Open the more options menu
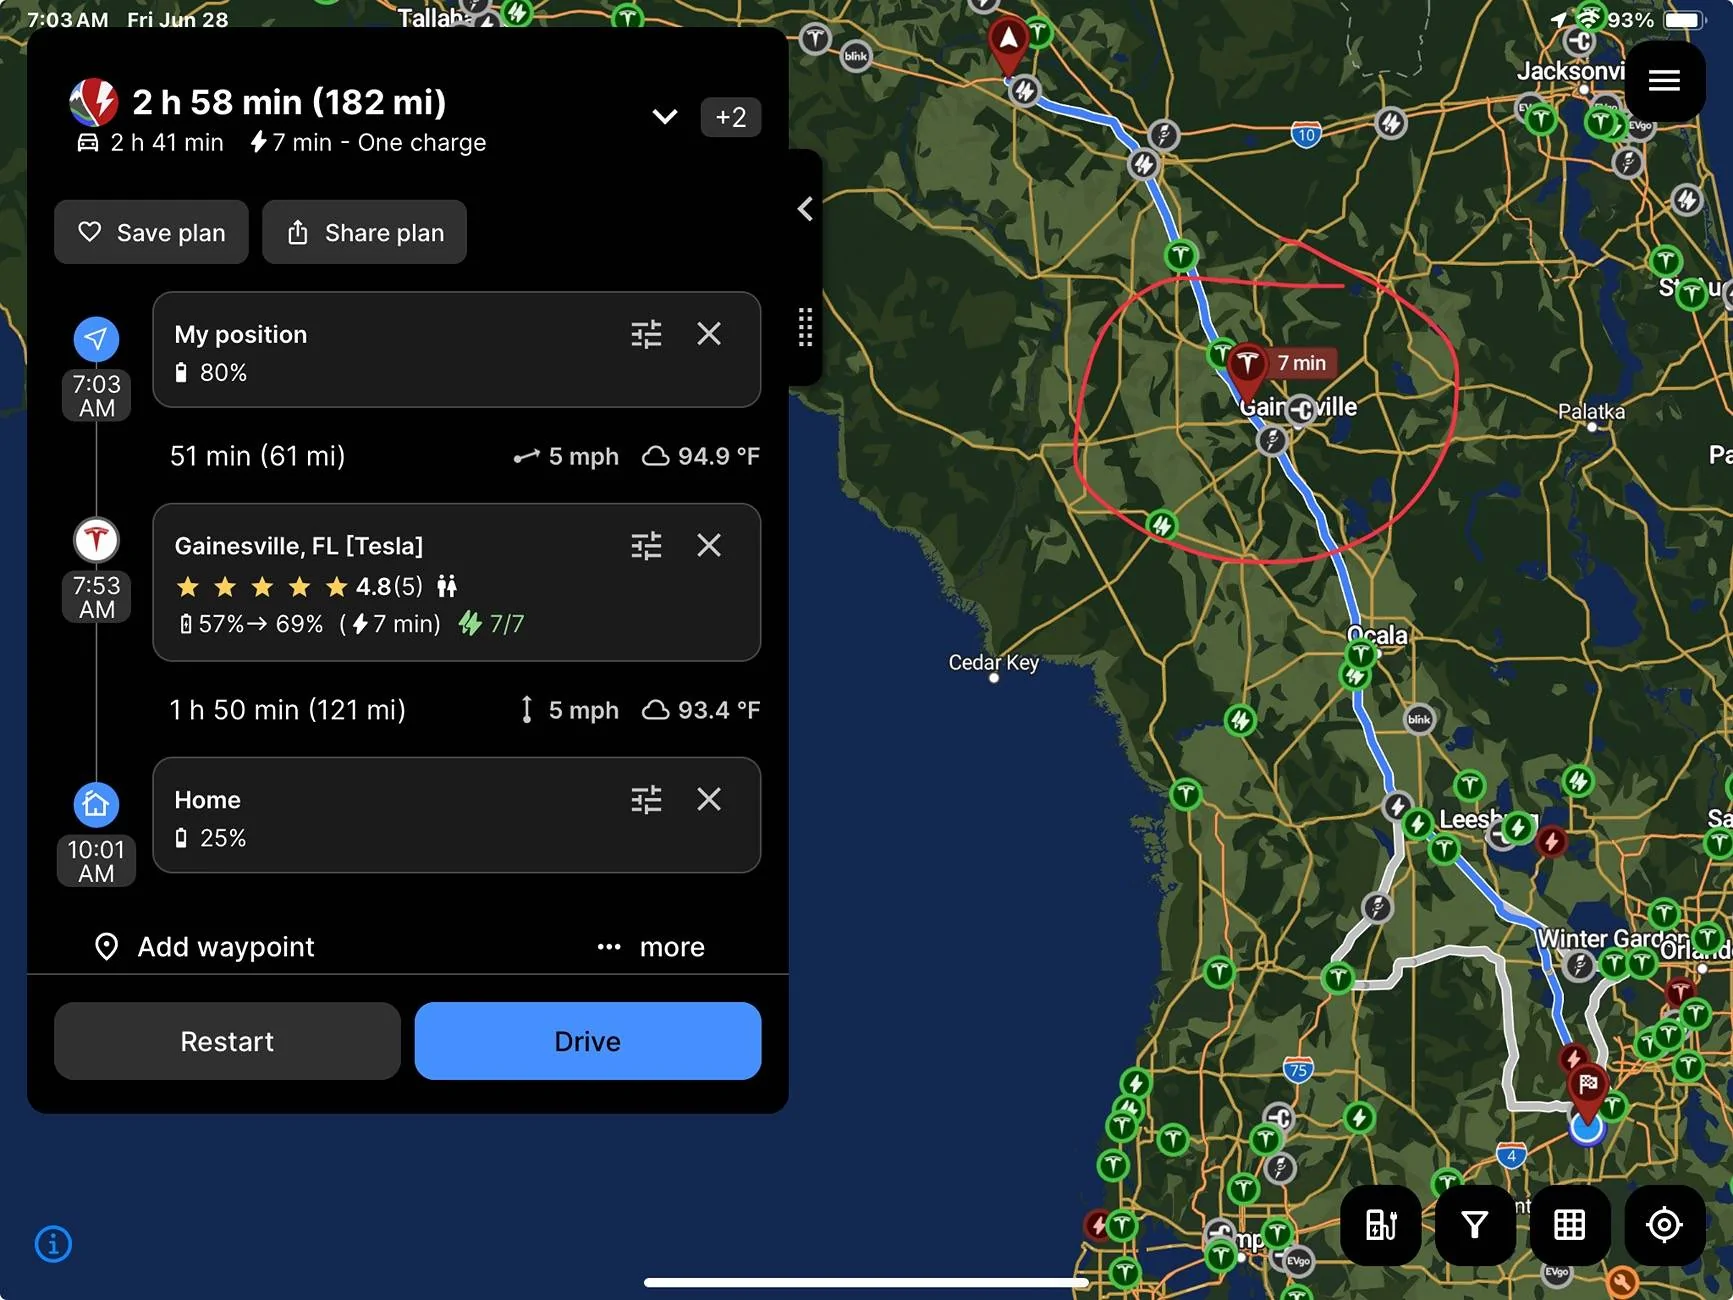1733x1300 pixels. tap(651, 947)
